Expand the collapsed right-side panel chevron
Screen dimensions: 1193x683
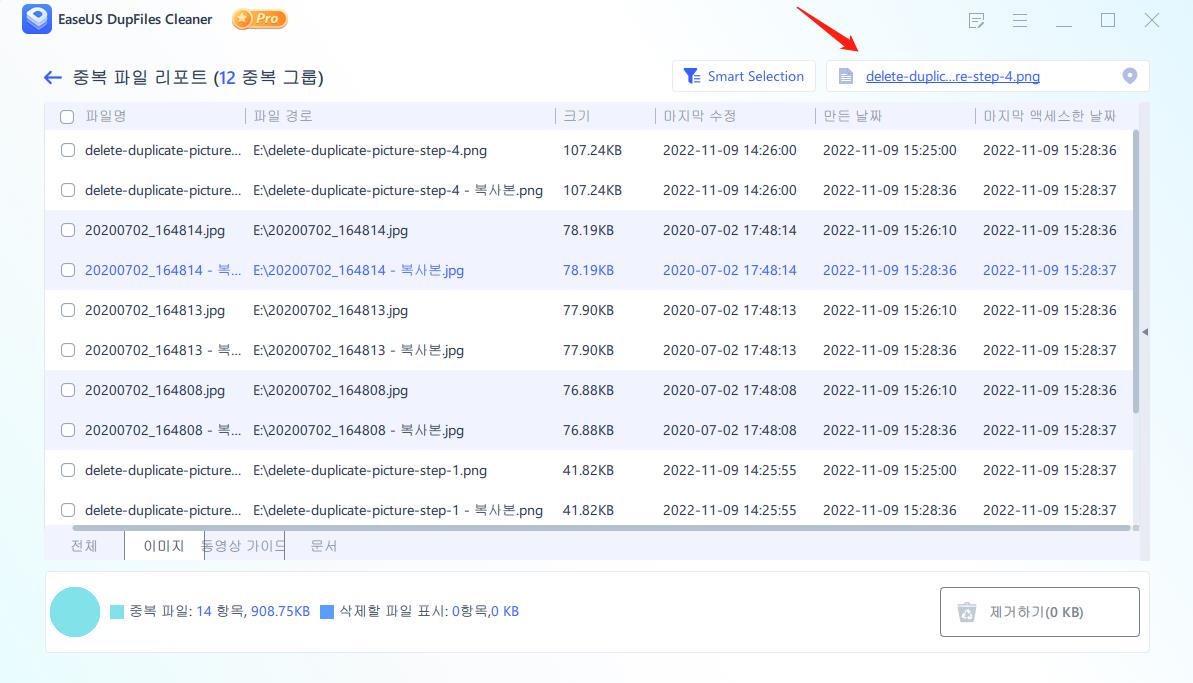pyautogui.click(x=1145, y=332)
